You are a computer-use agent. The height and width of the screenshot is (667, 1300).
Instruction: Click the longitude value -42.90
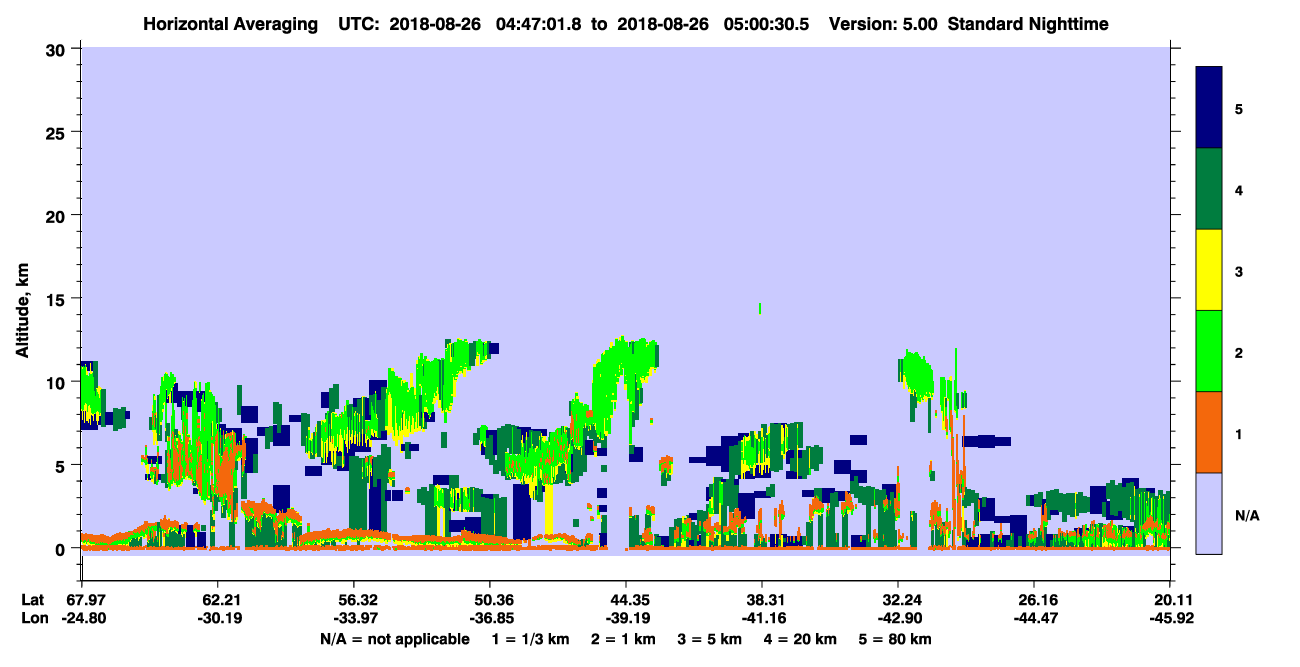tap(898, 619)
